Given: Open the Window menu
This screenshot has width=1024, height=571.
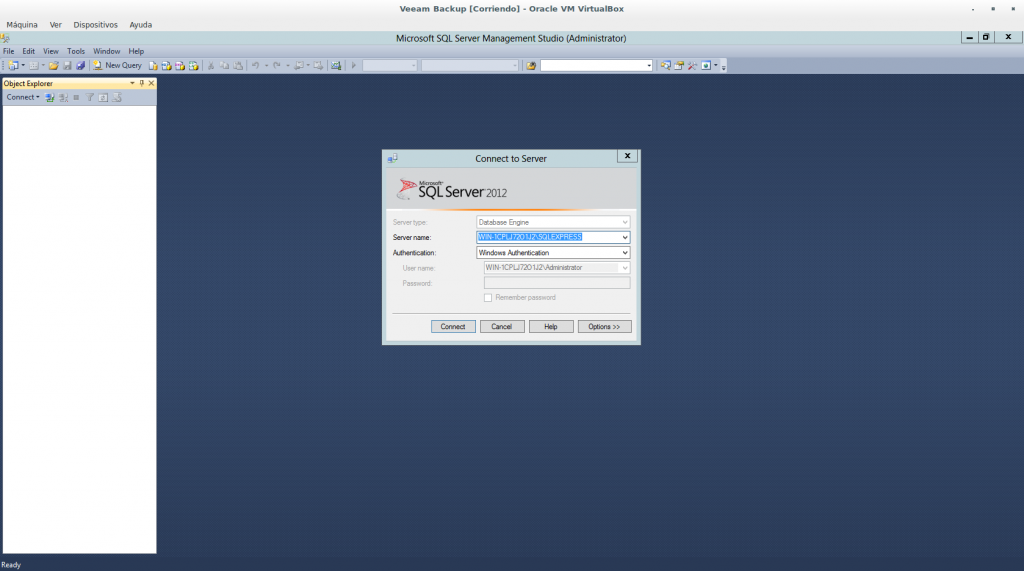Looking at the screenshot, I should 106,51.
